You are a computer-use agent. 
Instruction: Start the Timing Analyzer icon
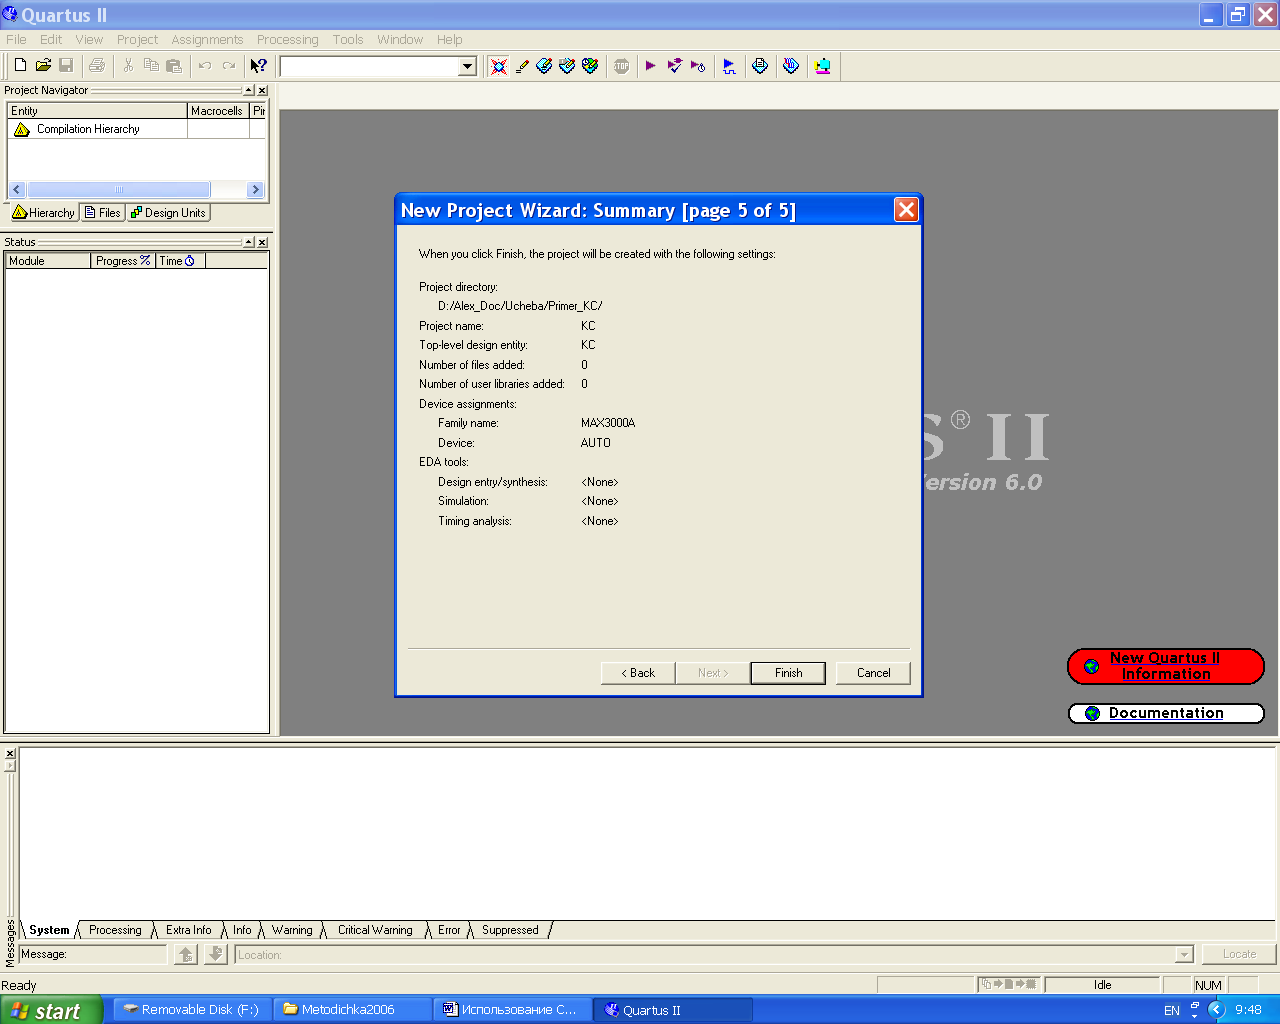698,66
